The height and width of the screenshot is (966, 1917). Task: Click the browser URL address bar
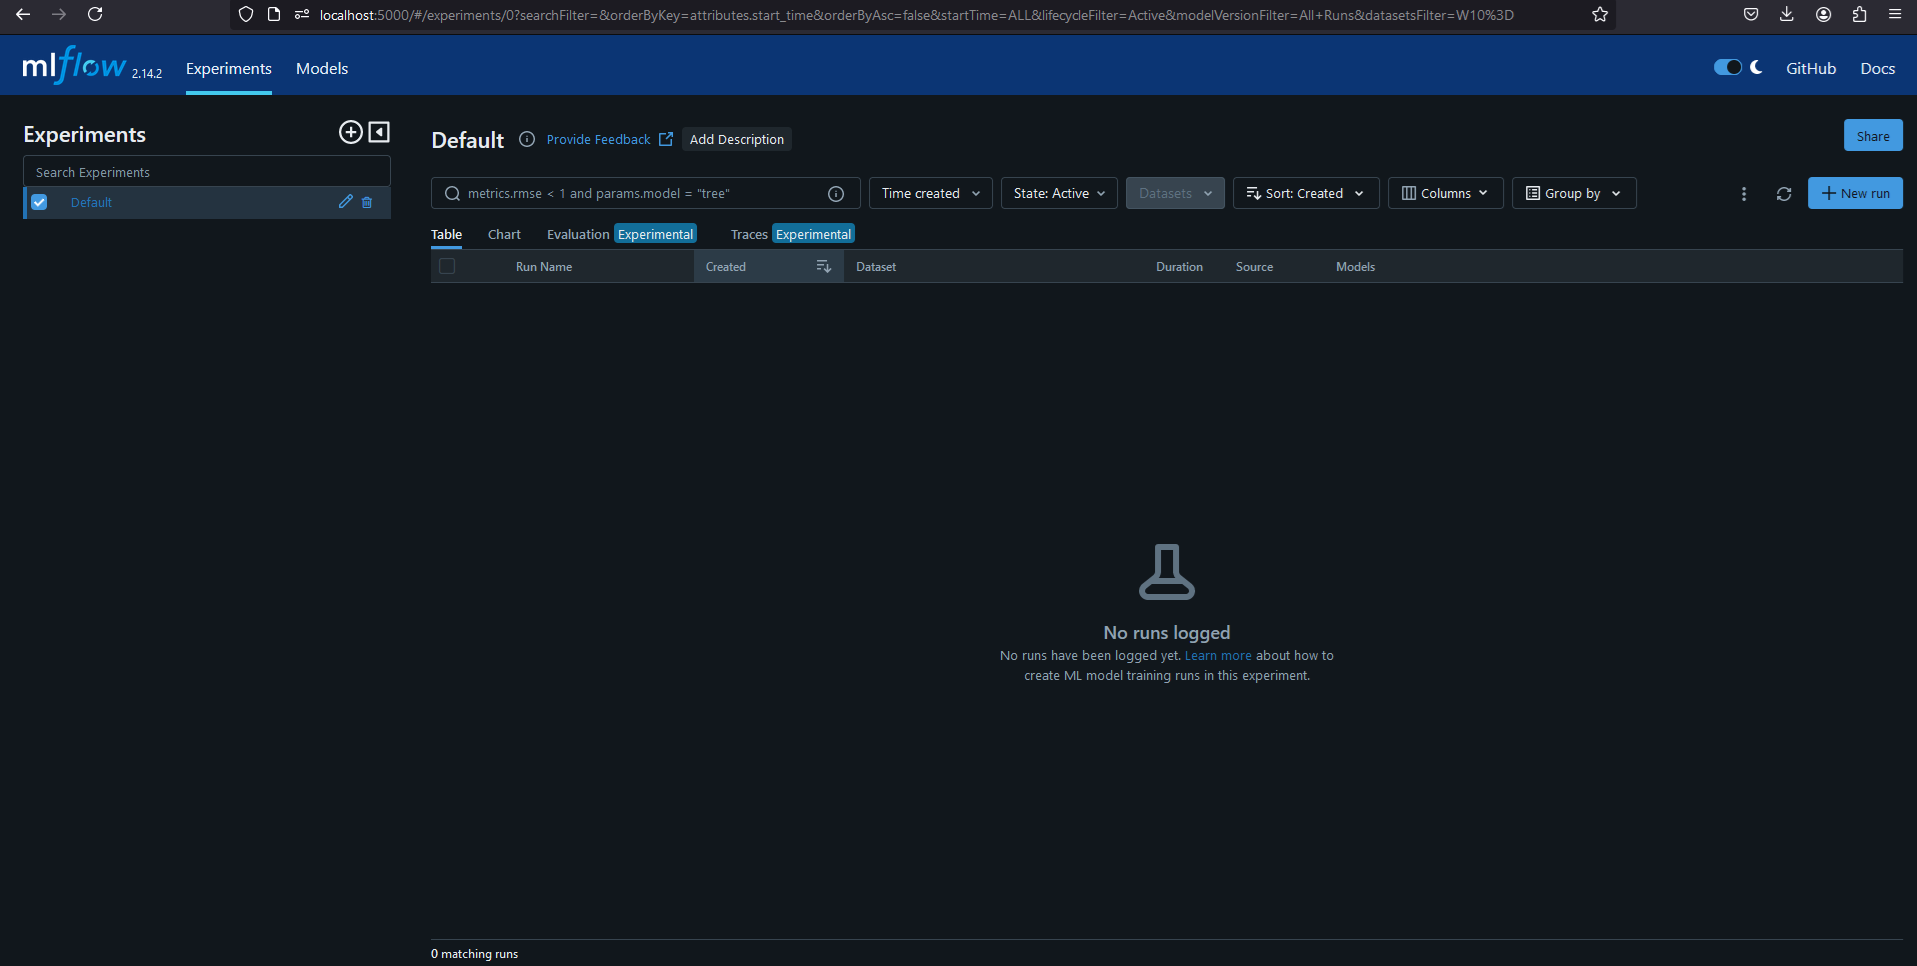click(915, 14)
